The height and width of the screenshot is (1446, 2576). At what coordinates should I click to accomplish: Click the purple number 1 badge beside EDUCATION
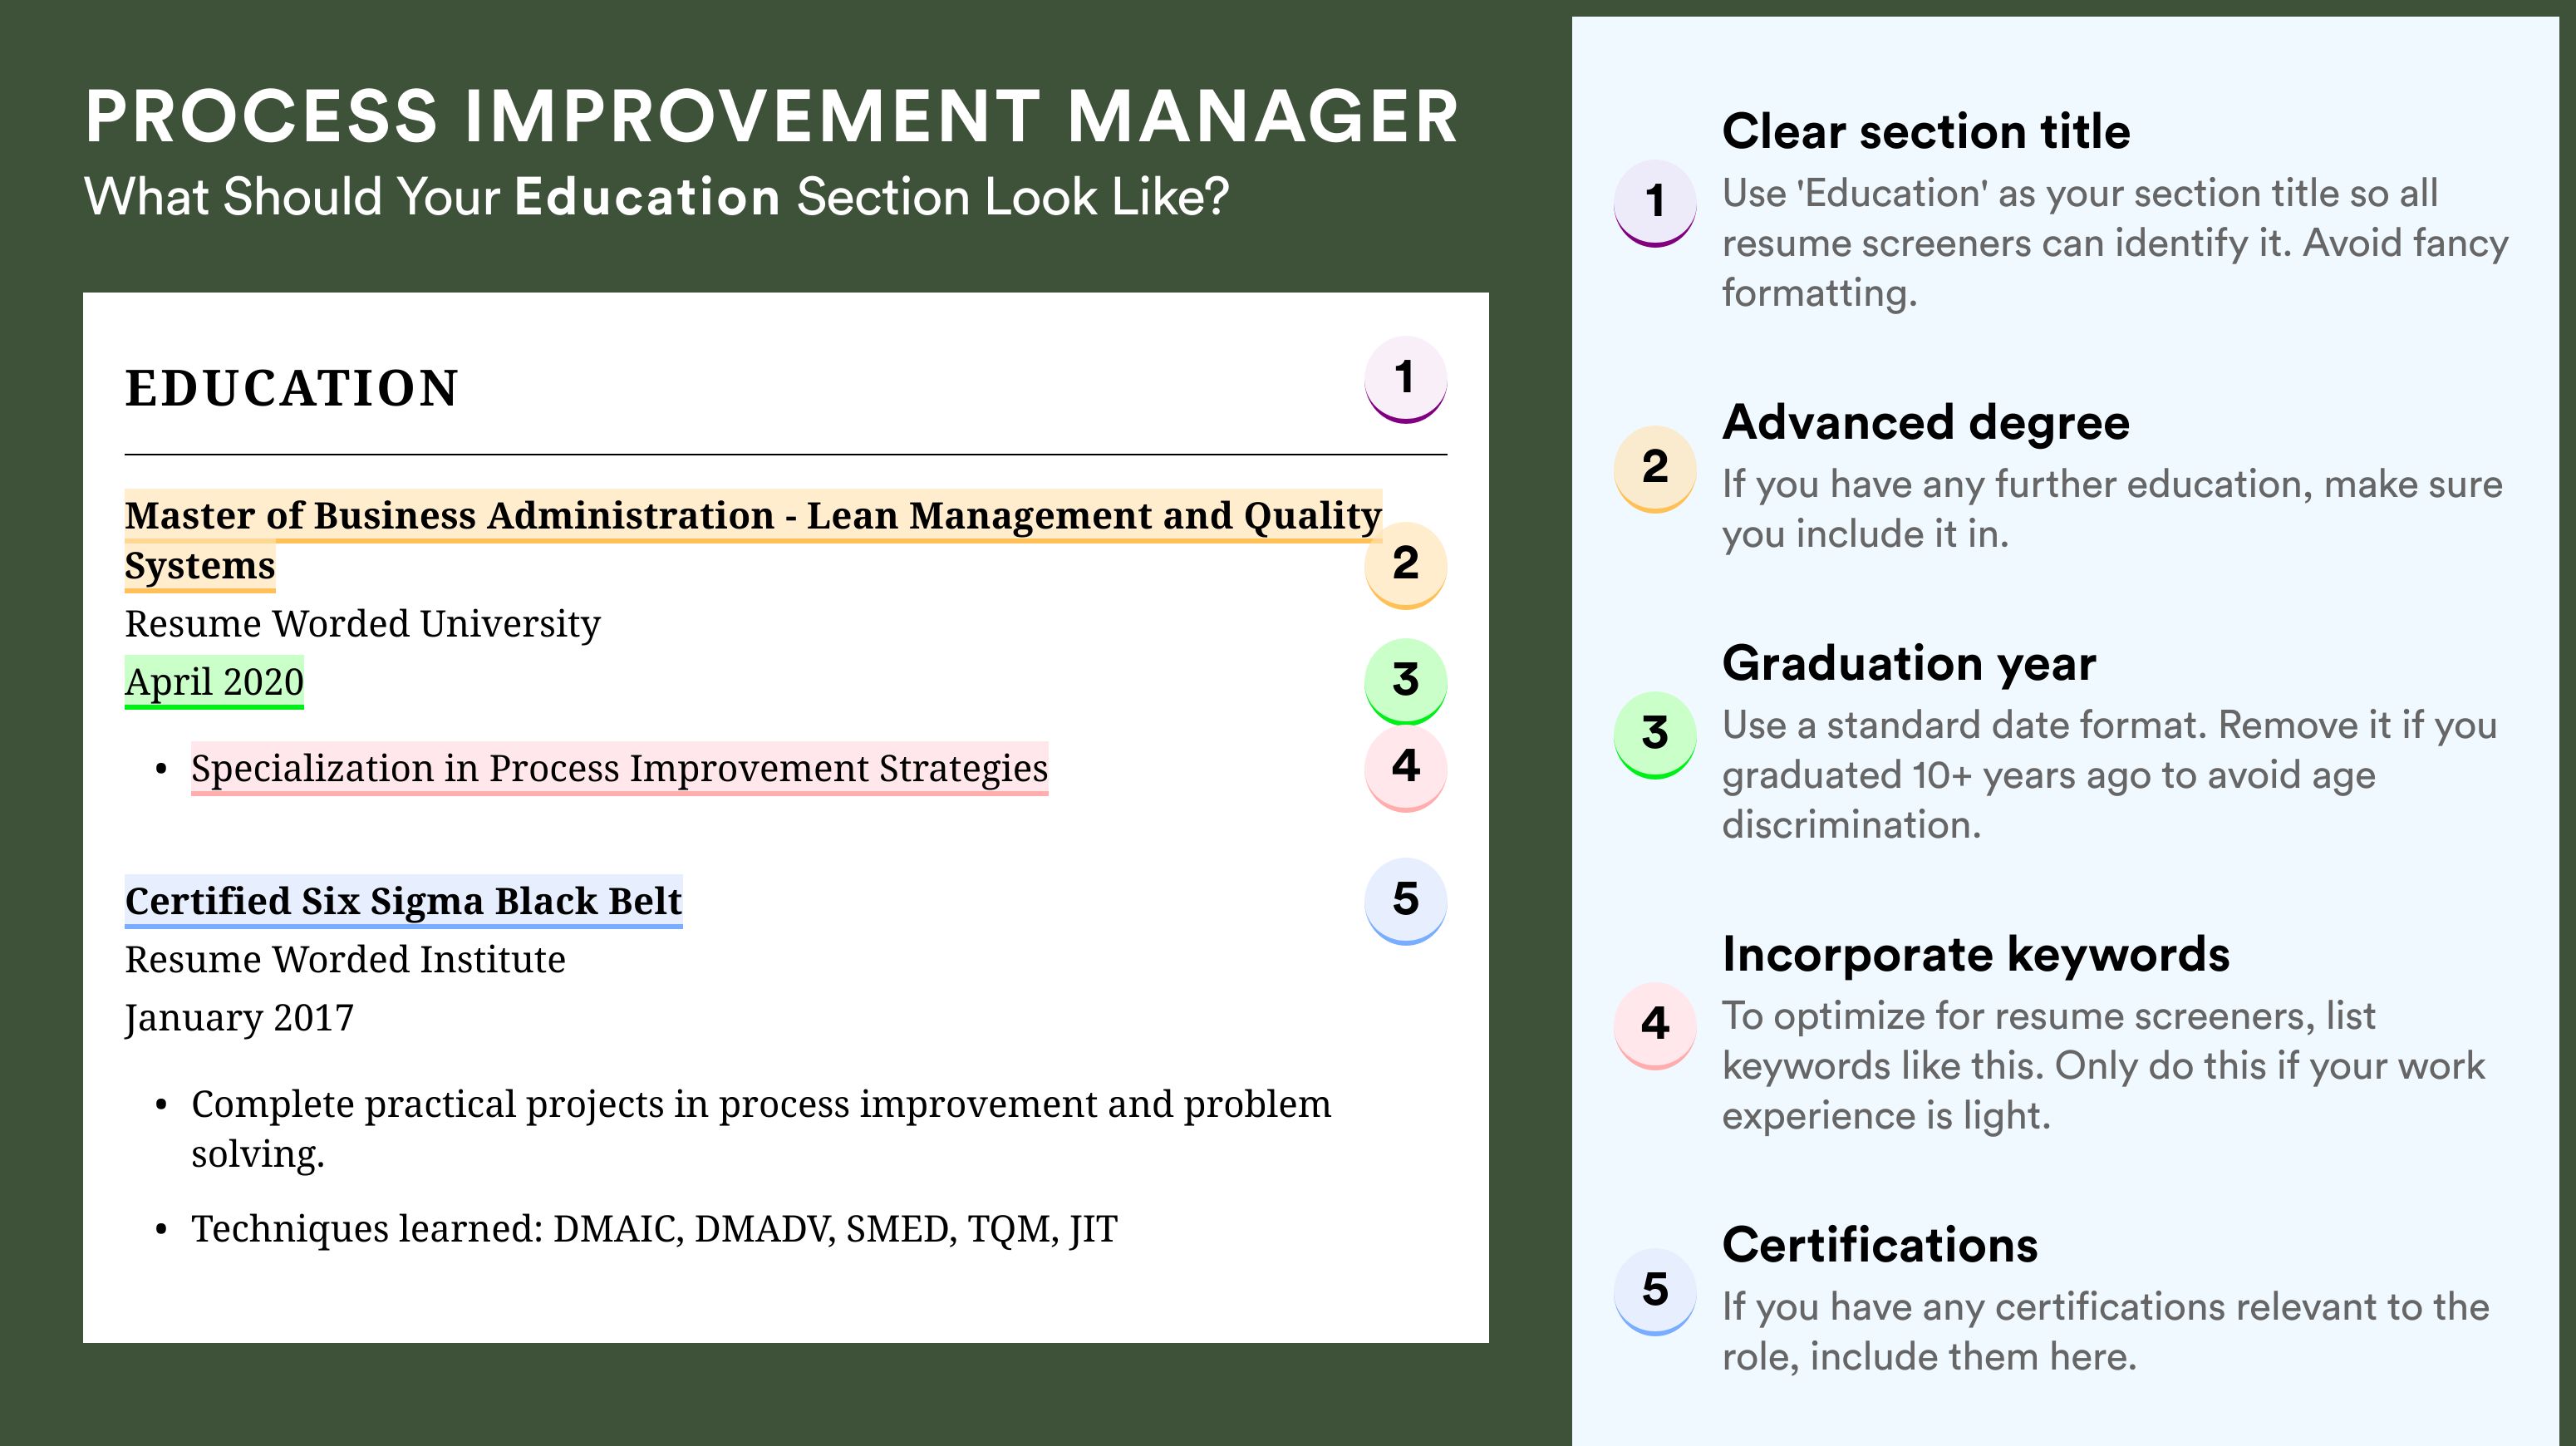1405,379
